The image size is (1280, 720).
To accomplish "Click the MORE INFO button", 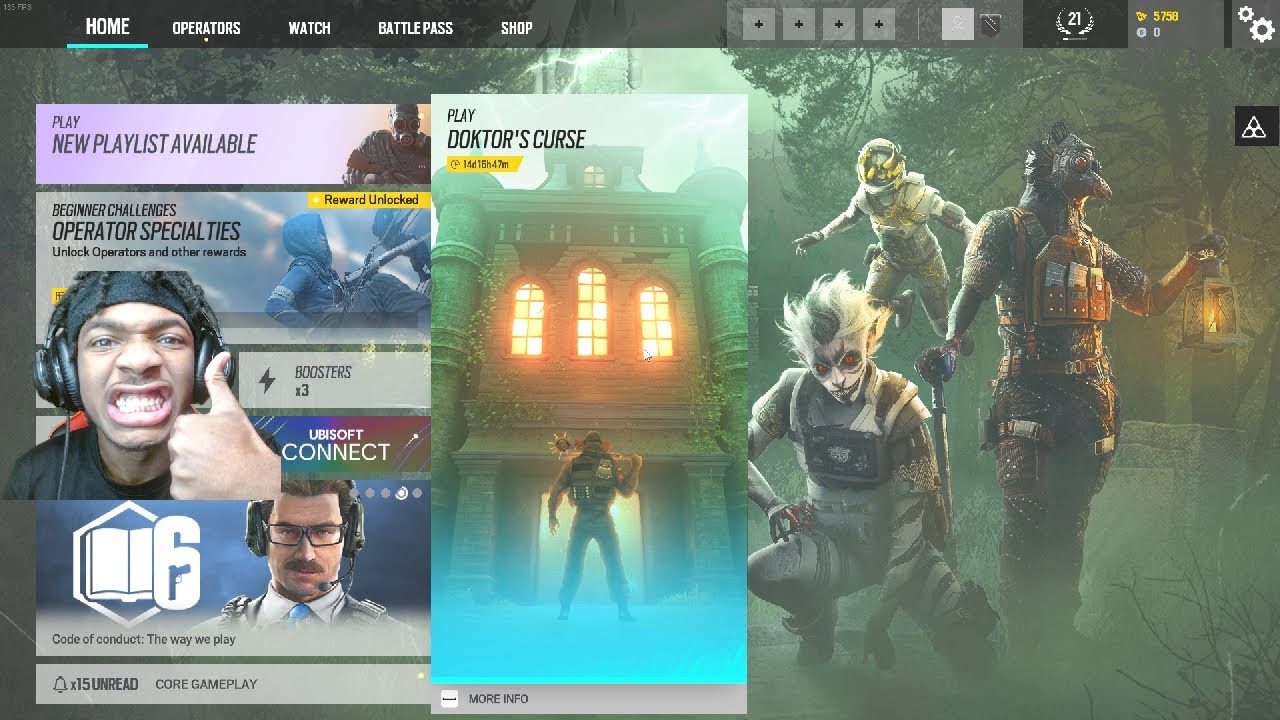I will [x=589, y=698].
